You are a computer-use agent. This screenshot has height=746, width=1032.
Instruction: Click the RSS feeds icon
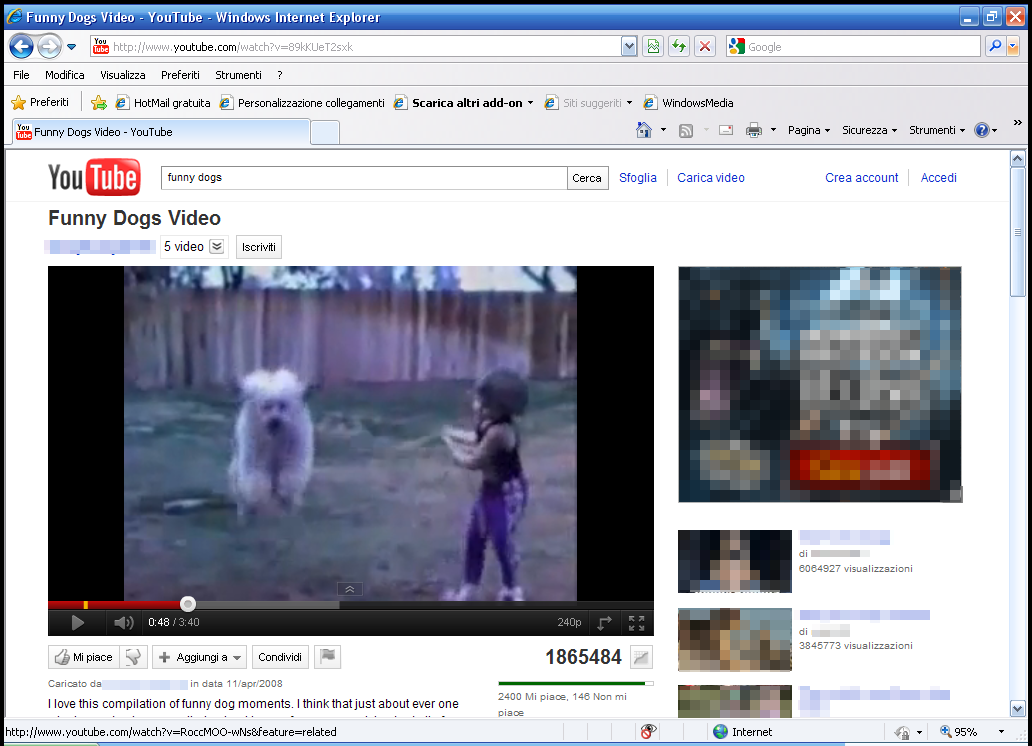tap(686, 130)
